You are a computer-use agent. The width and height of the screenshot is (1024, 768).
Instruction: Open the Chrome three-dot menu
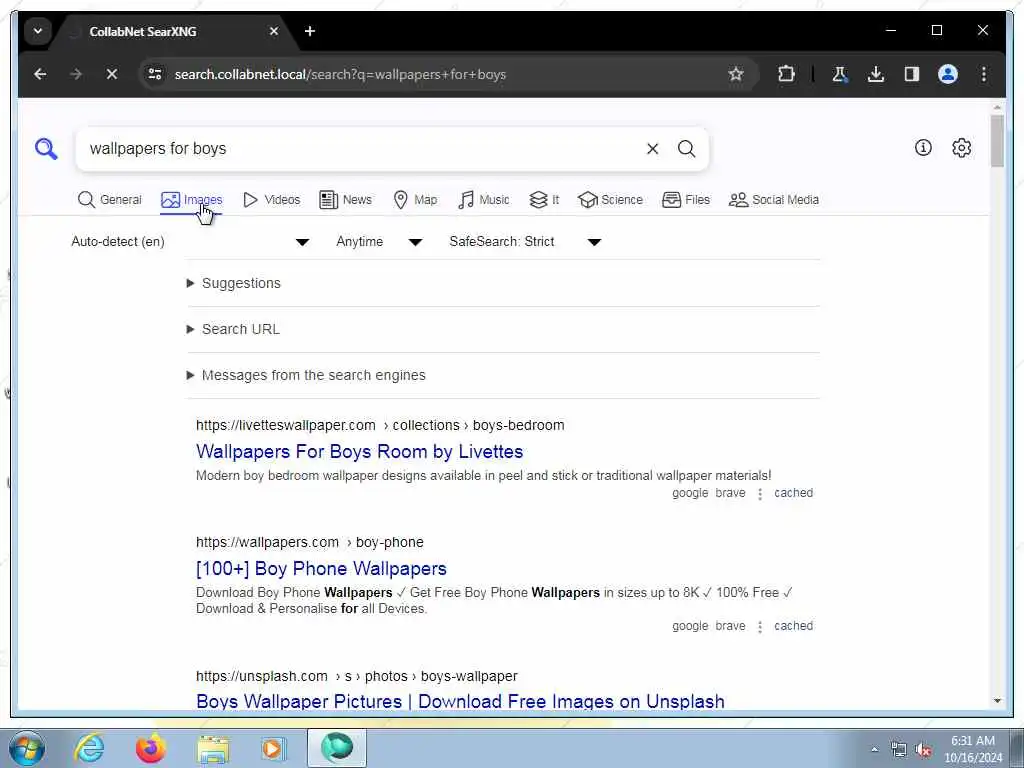984,74
